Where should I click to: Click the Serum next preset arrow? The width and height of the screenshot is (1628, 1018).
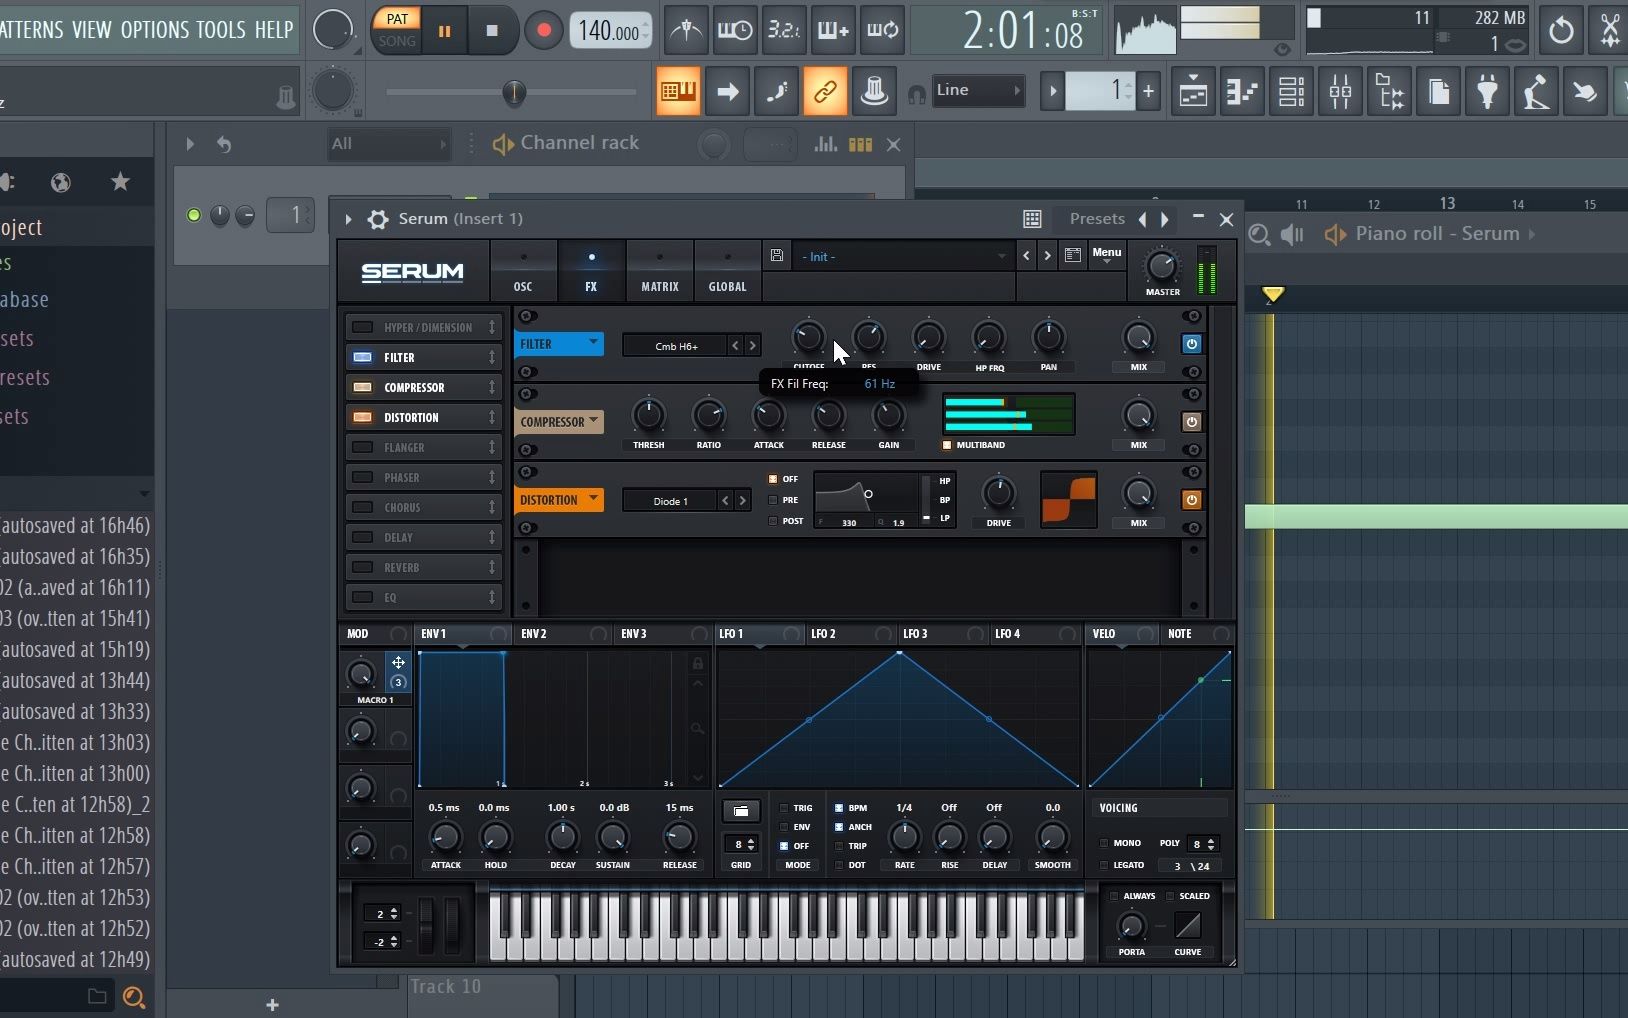(1047, 256)
